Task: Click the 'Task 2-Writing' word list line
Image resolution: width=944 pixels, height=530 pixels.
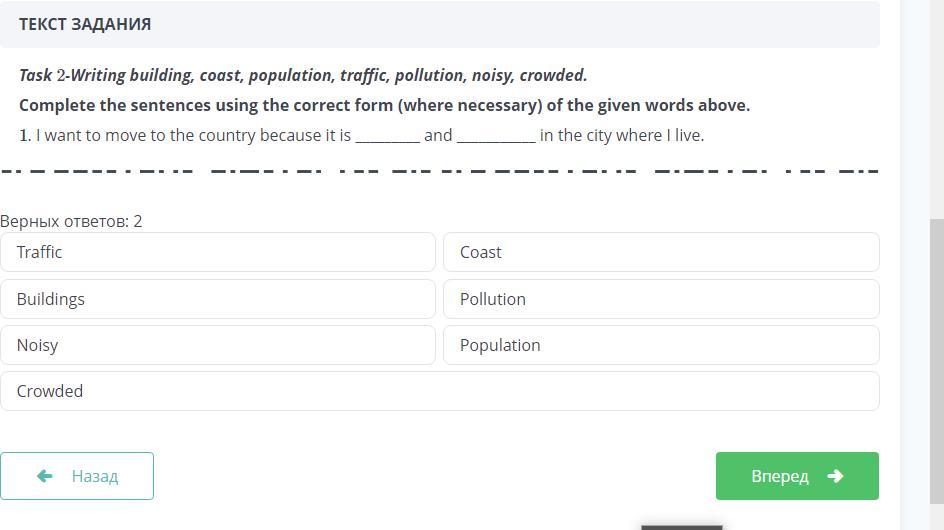Action: point(303,75)
